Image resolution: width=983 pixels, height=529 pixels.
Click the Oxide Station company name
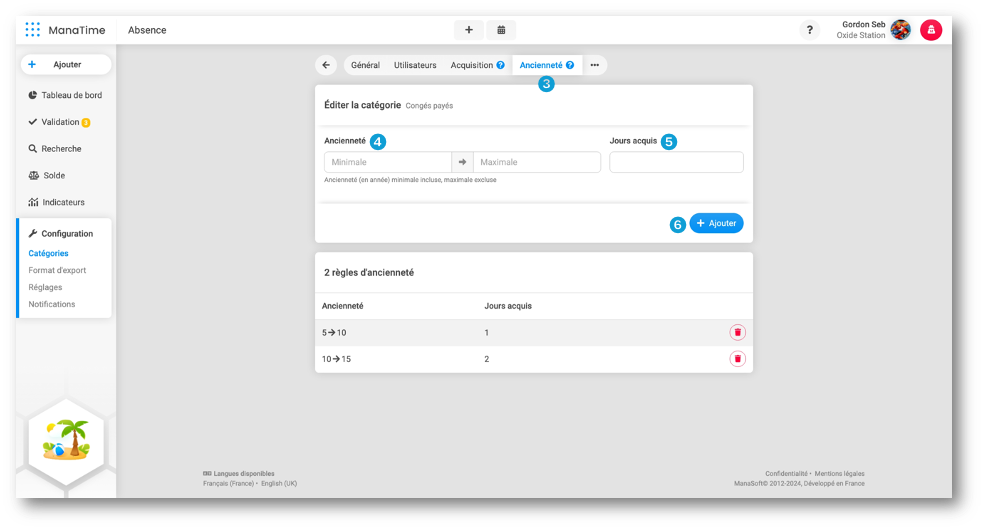pyautogui.click(x=861, y=35)
